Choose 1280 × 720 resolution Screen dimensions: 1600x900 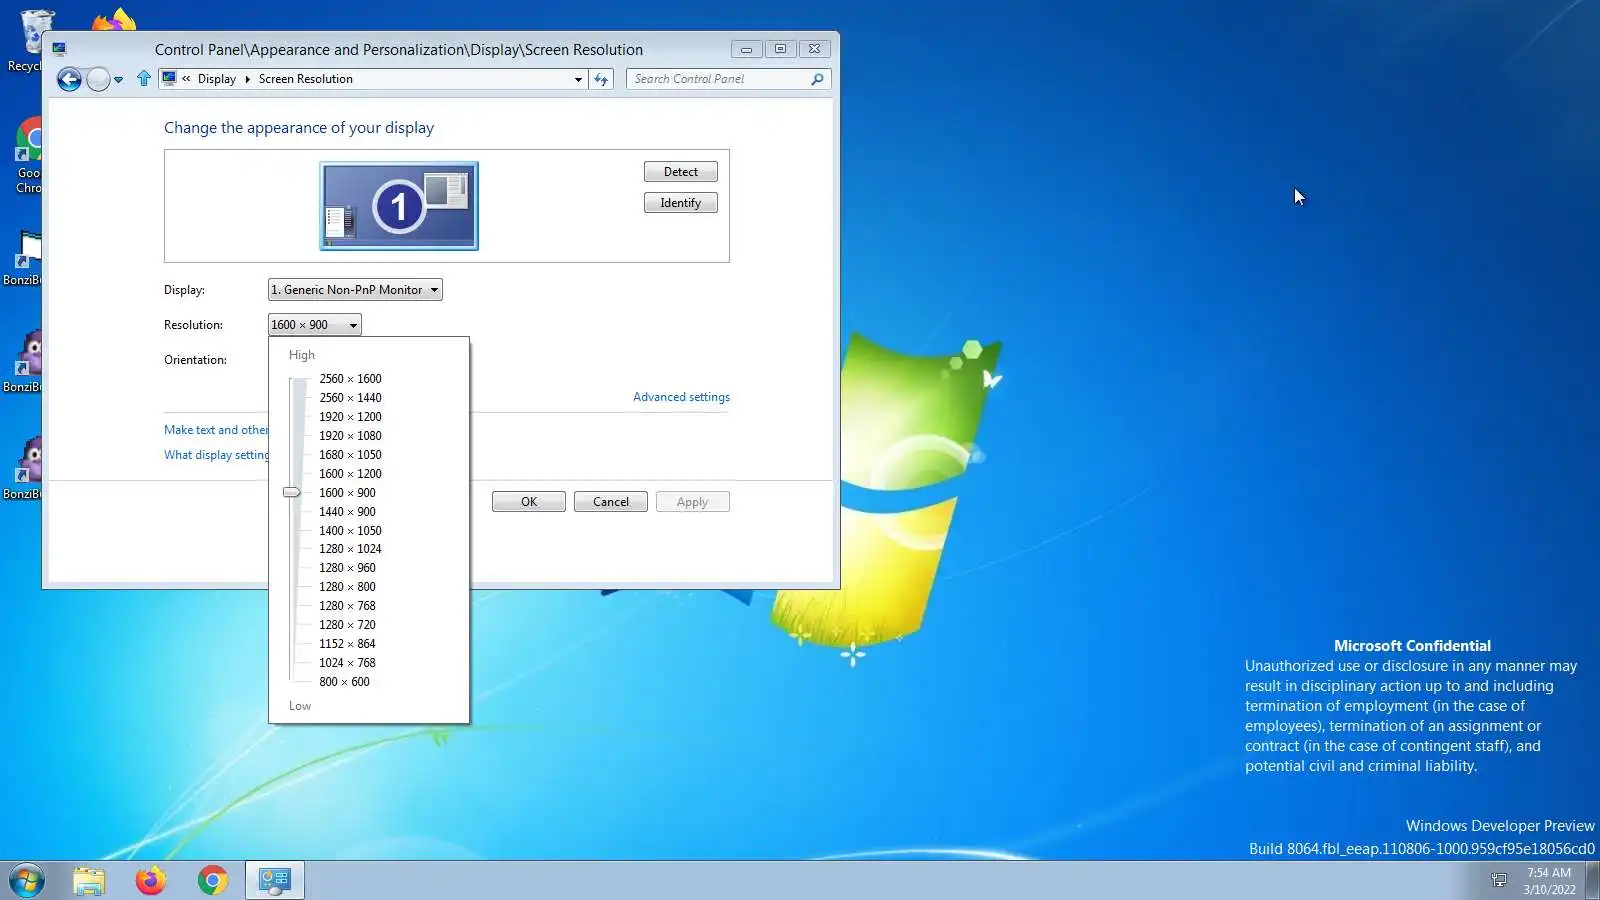tap(347, 625)
